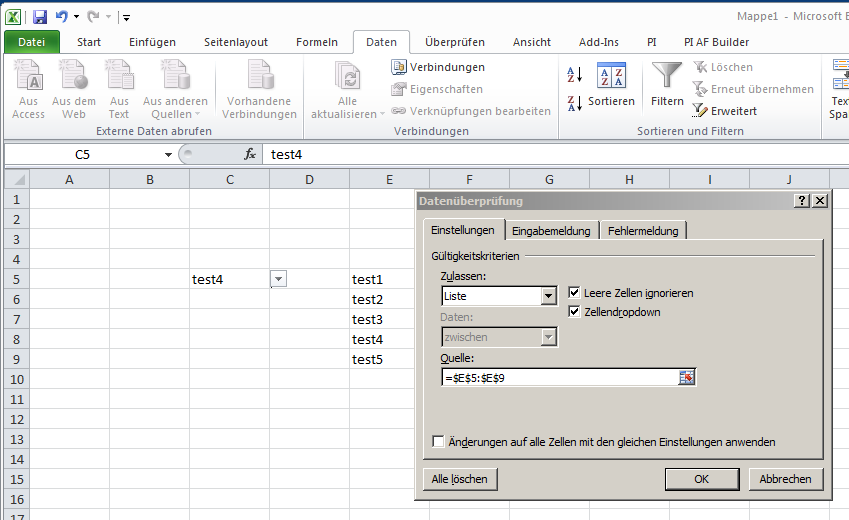
Task: Switch to the Formeln ribbon tab
Action: click(317, 42)
